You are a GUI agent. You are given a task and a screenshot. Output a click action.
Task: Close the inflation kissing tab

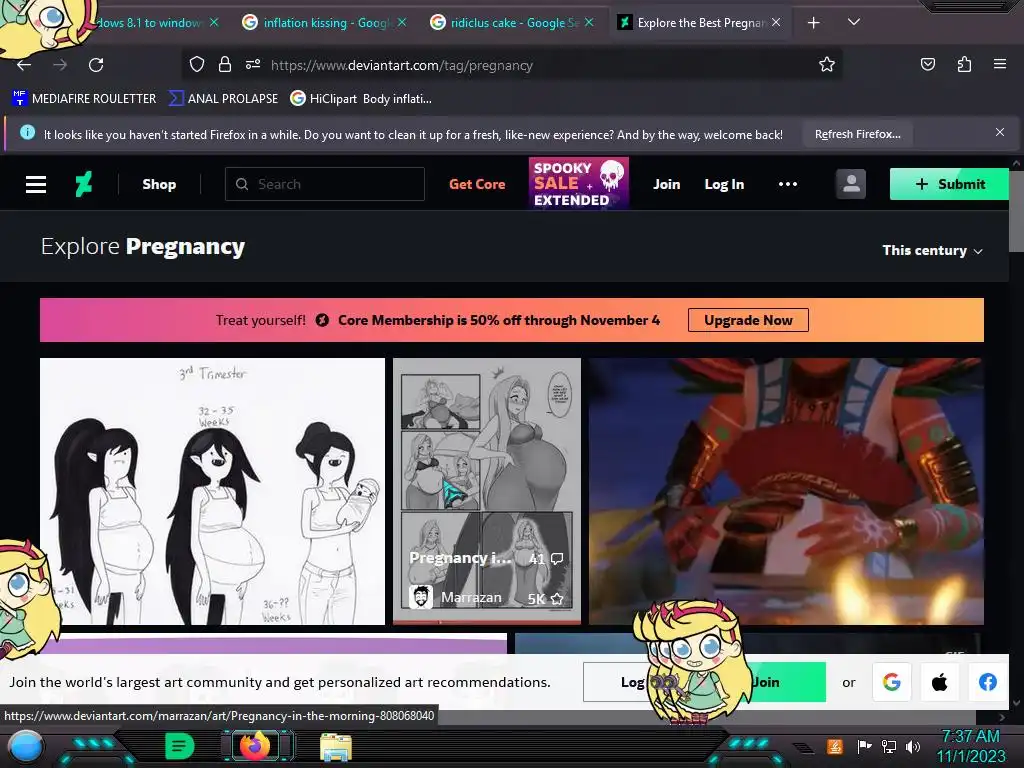(402, 23)
